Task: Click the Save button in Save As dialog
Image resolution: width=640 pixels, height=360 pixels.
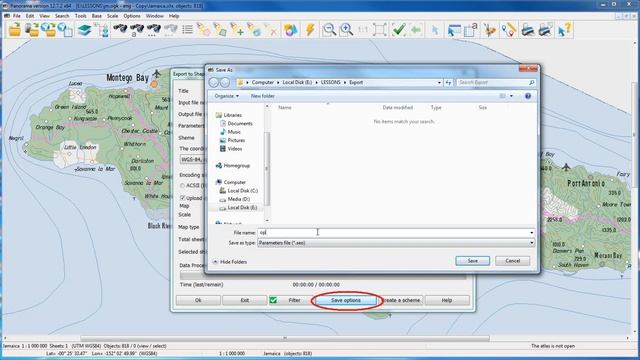Action: click(x=472, y=261)
